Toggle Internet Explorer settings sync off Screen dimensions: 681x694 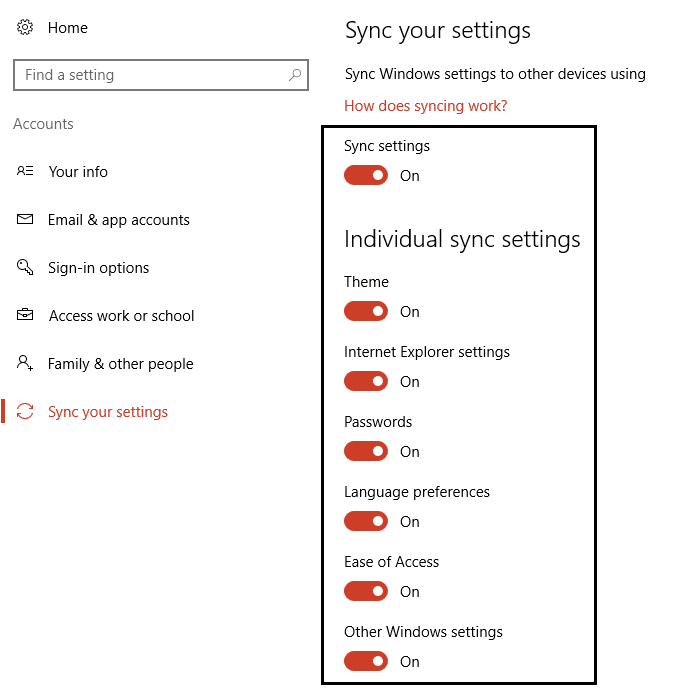366,381
